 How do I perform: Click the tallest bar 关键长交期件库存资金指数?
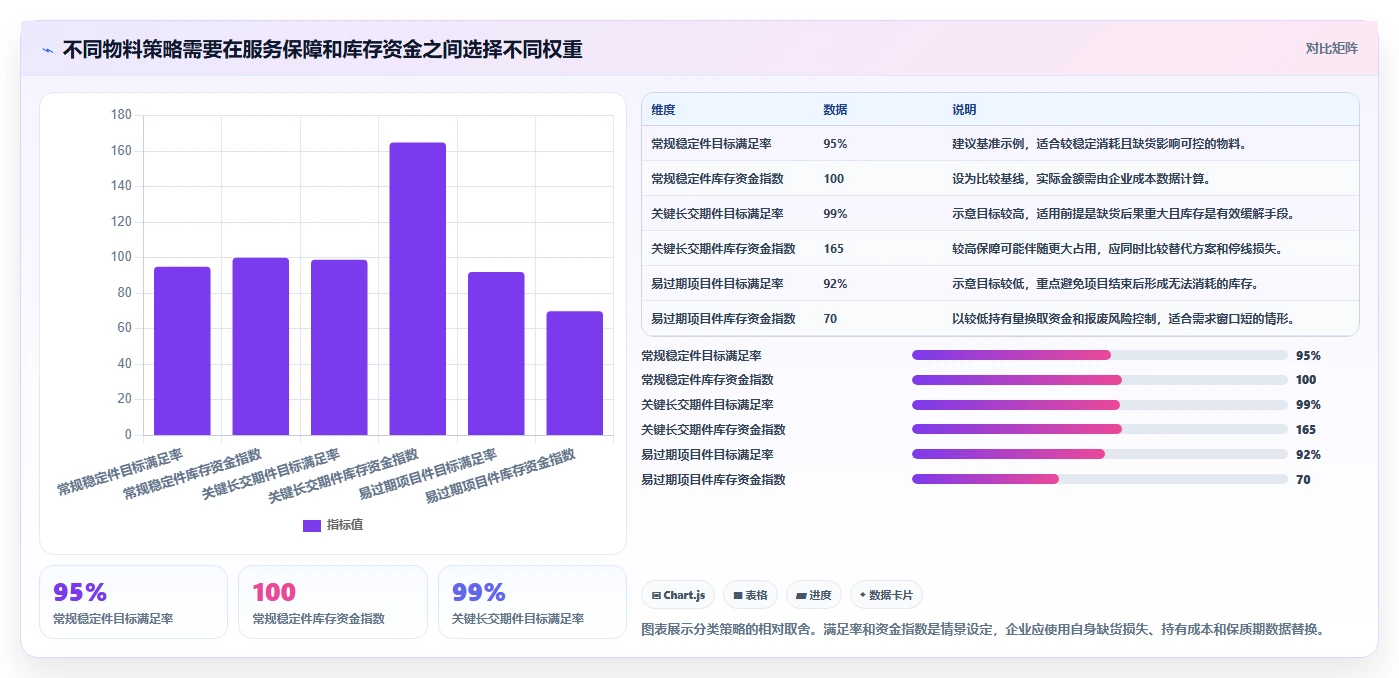(x=417, y=289)
